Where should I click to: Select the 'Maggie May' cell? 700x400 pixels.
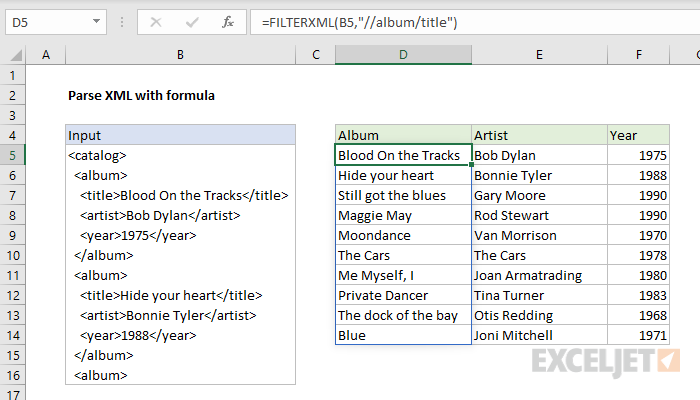click(x=403, y=215)
